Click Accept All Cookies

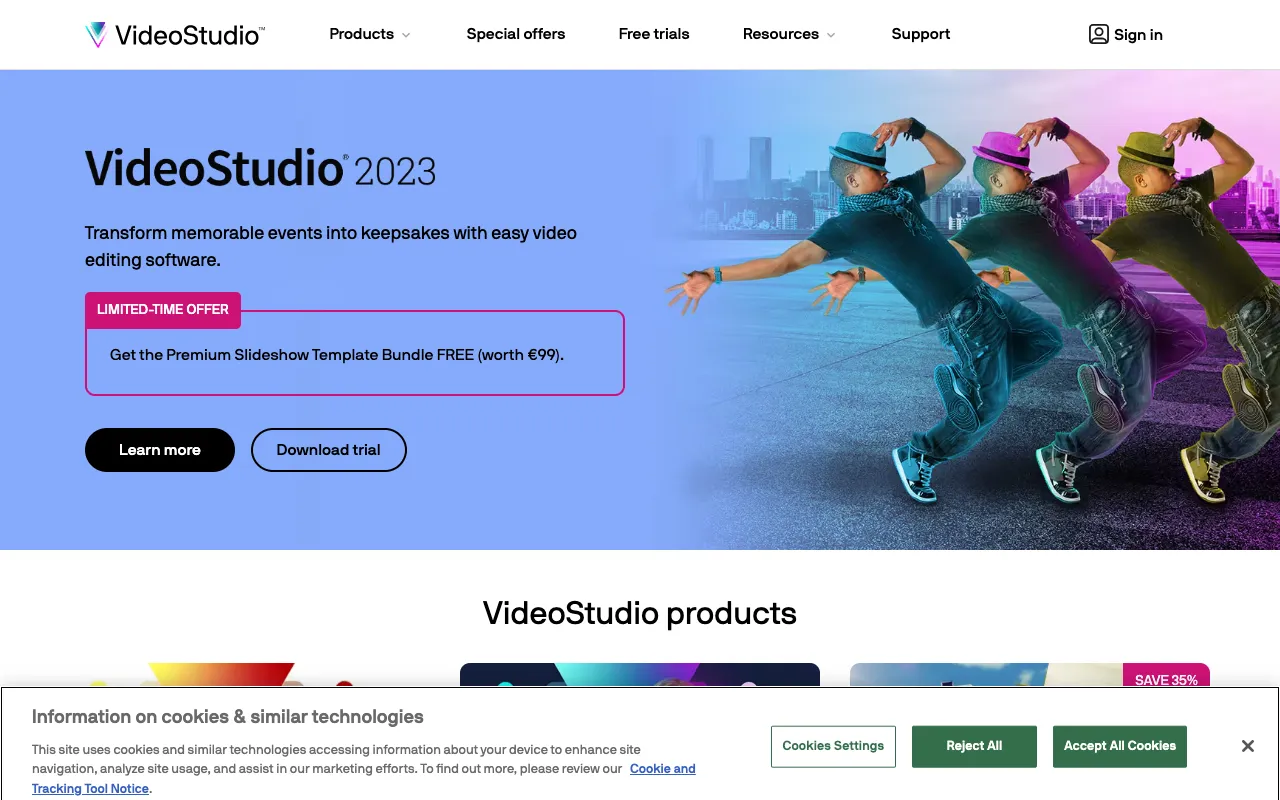(x=1119, y=745)
